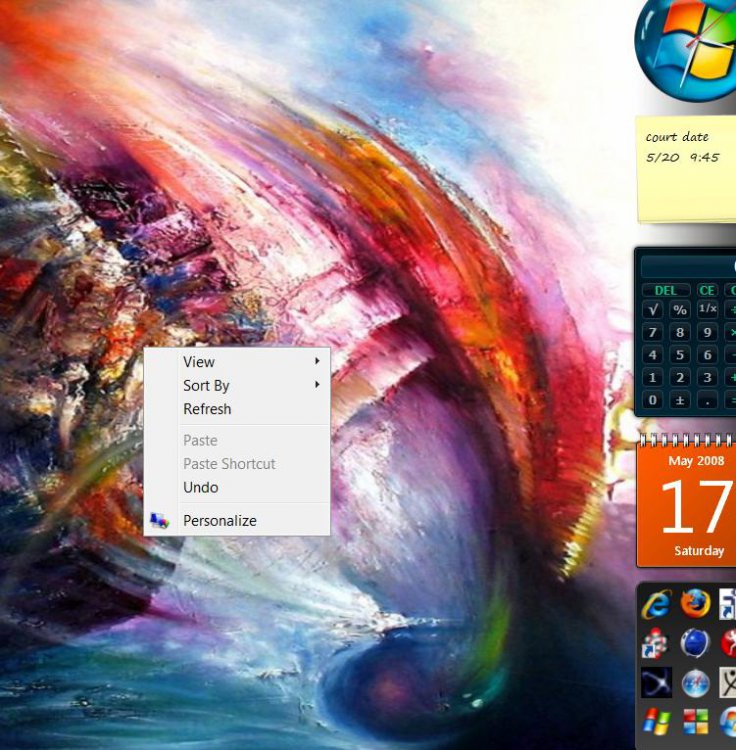Click the decimal point calculator key
This screenshot has height=750, width=736.
[707, 399]
